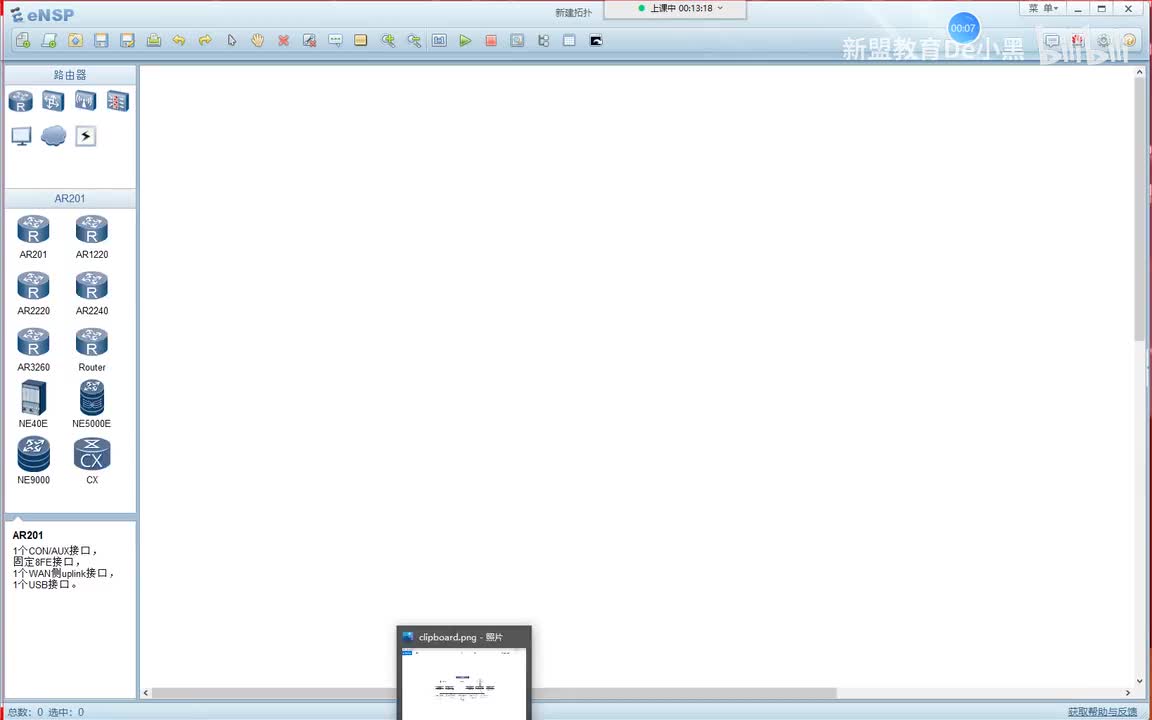Click the horizontal scrollbar of the canvas

[x=494, y=693]
